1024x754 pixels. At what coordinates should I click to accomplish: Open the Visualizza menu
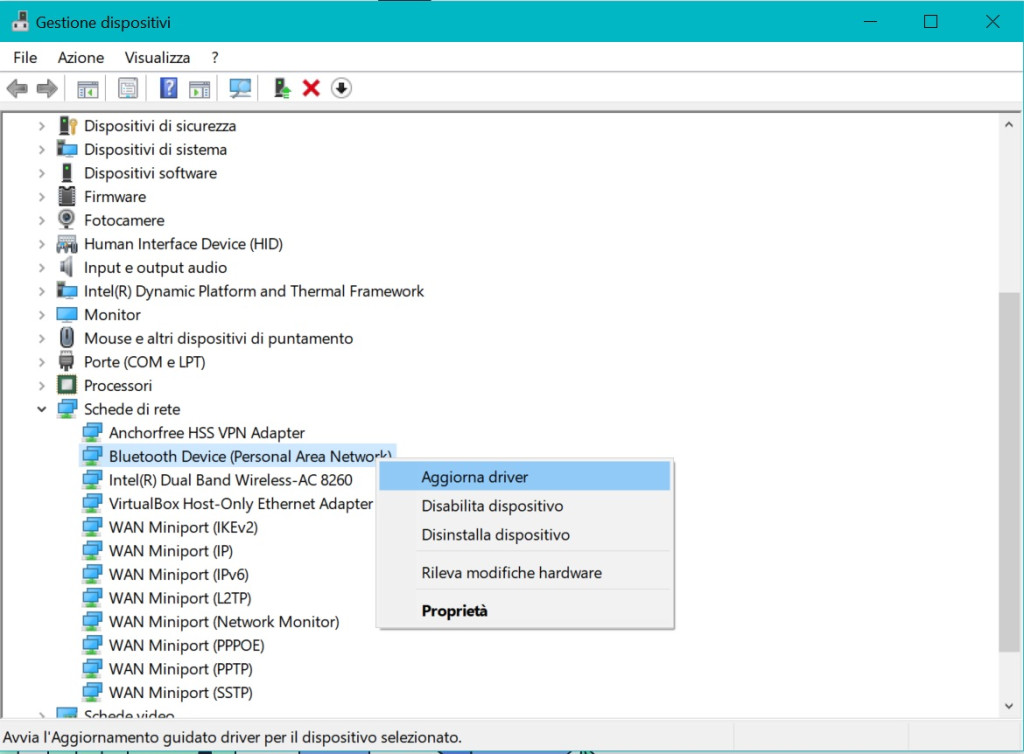pyautogui.click(x=157, y=57)
